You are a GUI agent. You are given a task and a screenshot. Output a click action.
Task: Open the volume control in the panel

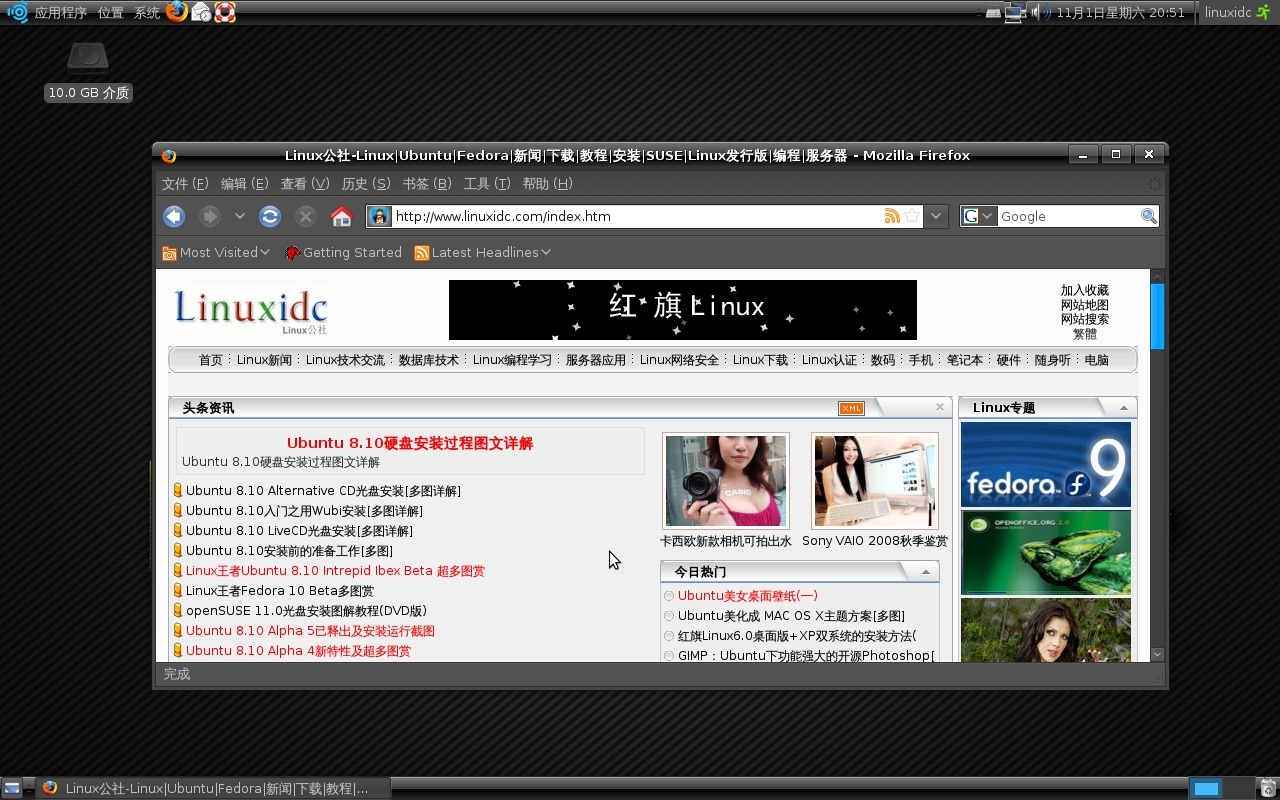click(1041, 12)
